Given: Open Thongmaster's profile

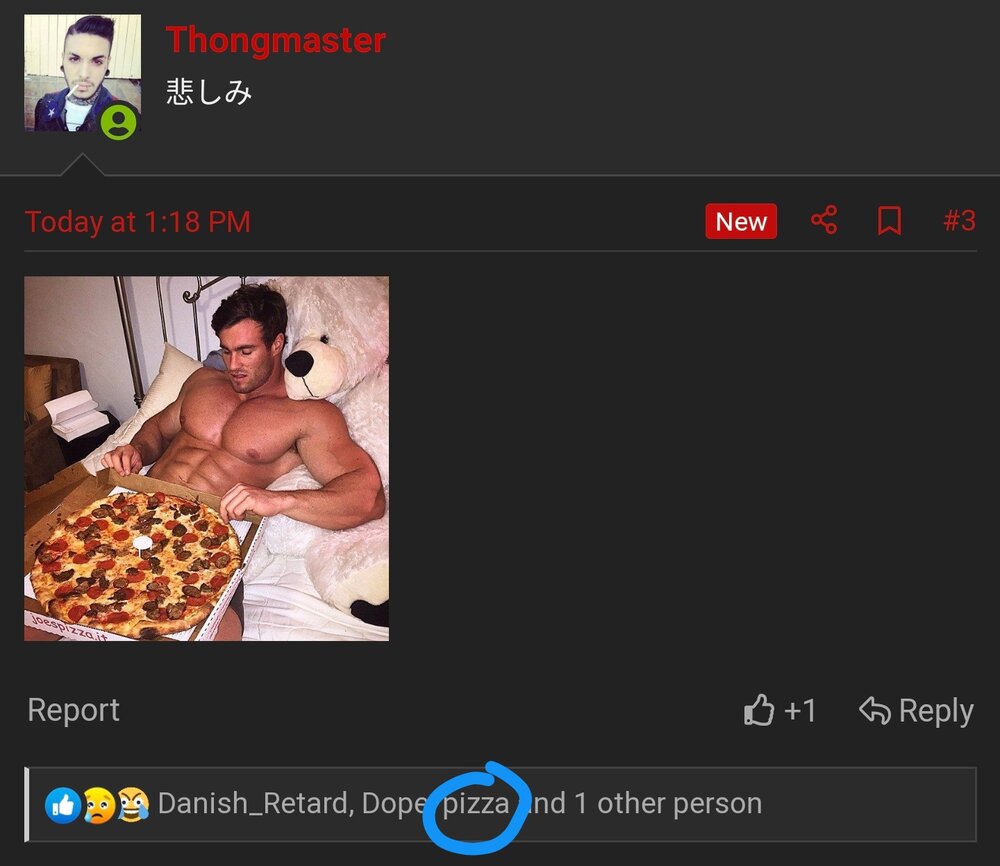Looking at the screenshot, I should pos(275,40).
